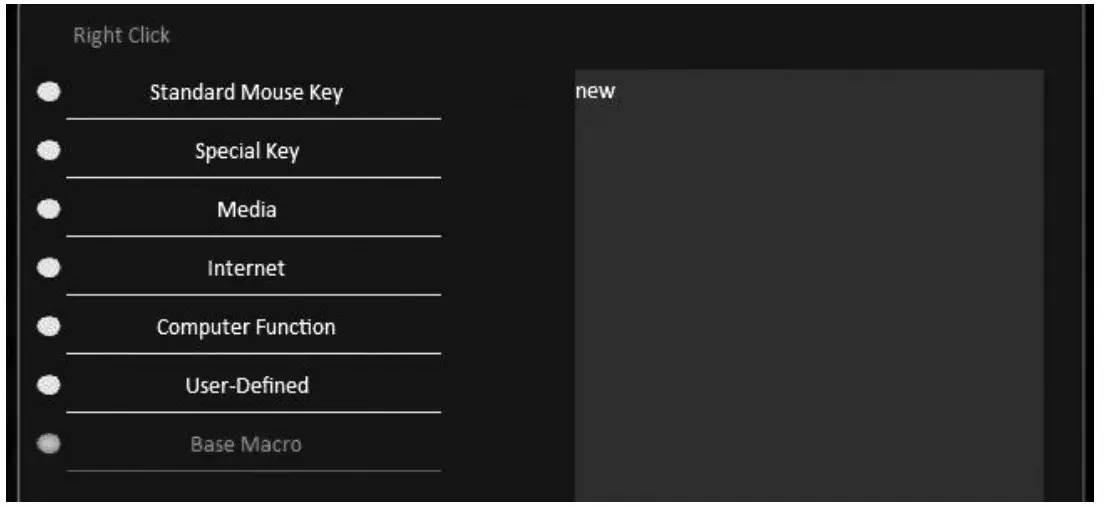This screenshot has height=506, width=1107.
Task: Select the "new" entry in the list
Action: point(595,92)
